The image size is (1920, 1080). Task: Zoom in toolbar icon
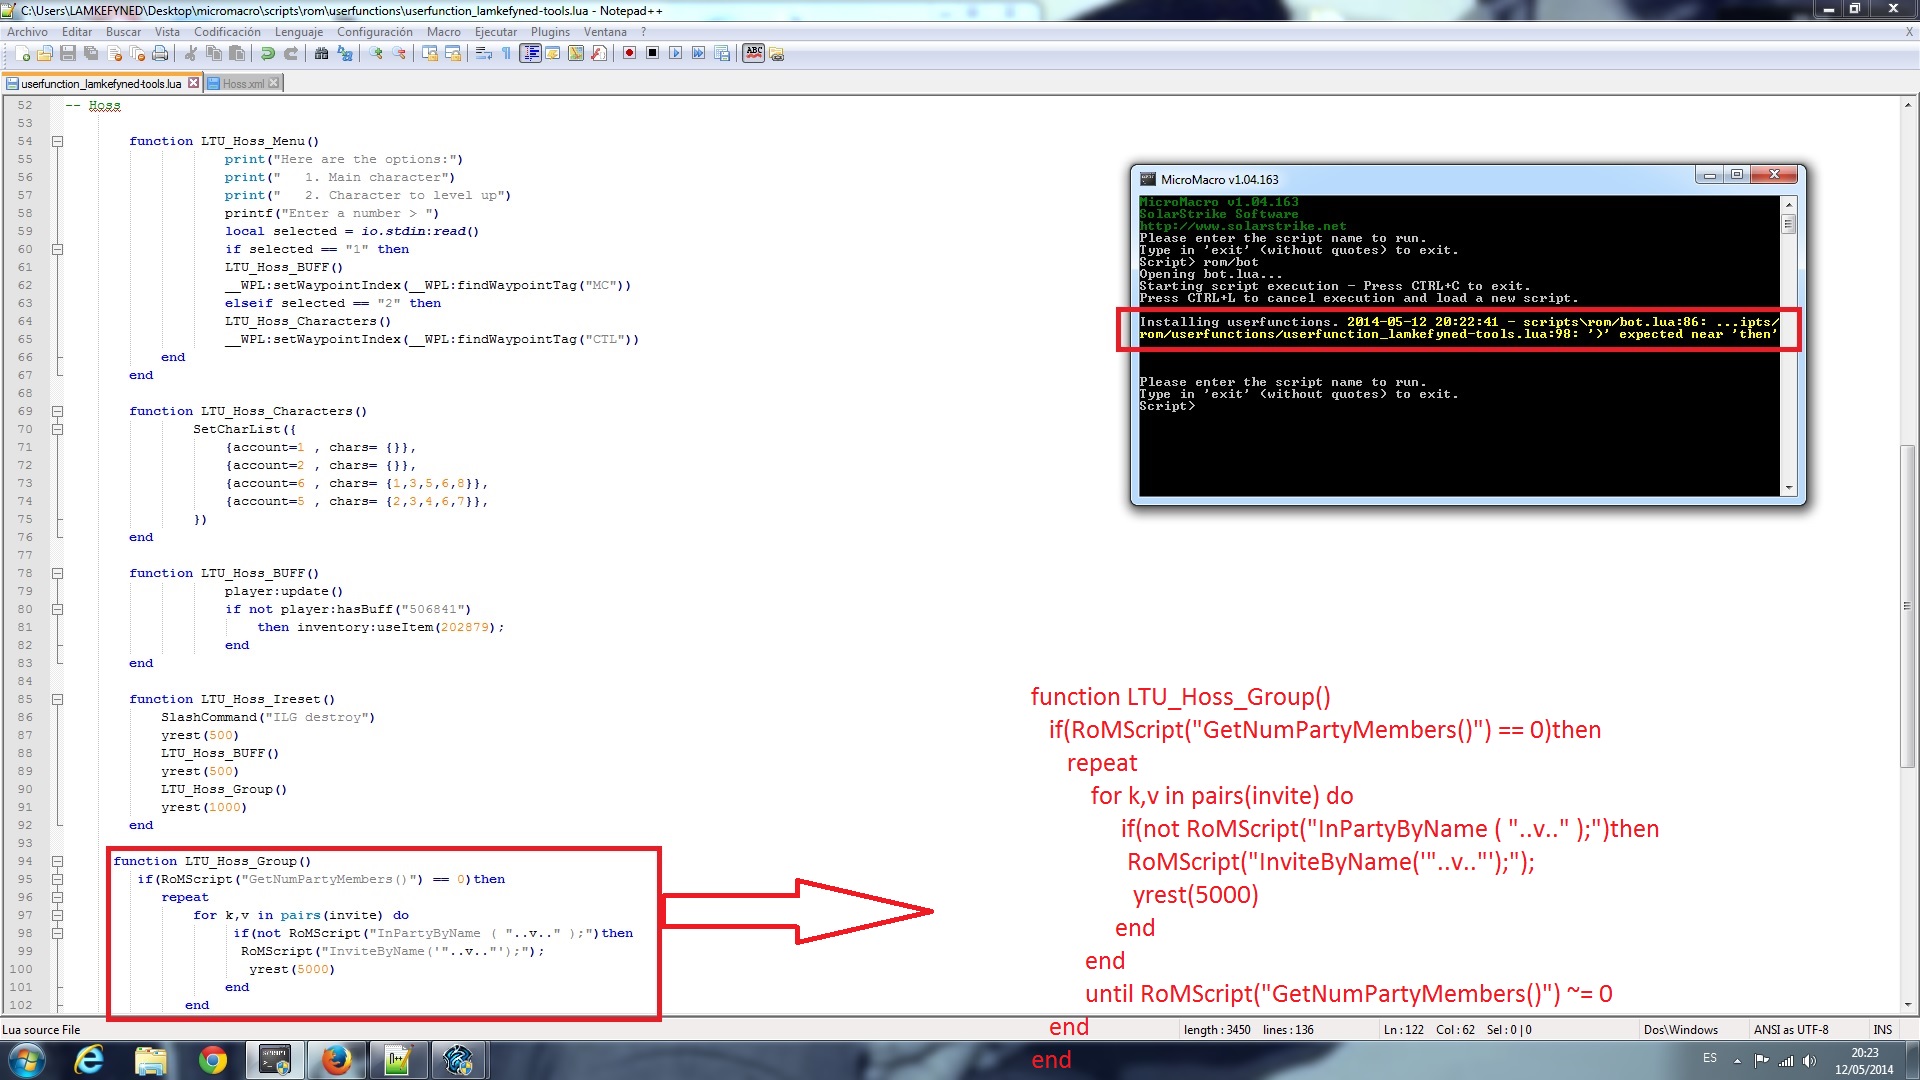(376, 54)
